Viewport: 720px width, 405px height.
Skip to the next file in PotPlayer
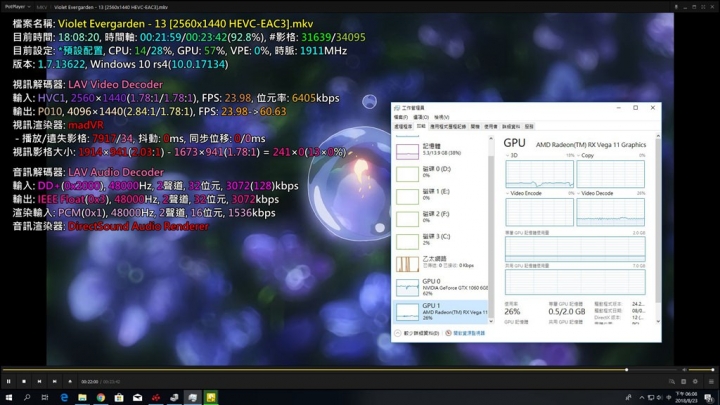coord(55,381)
